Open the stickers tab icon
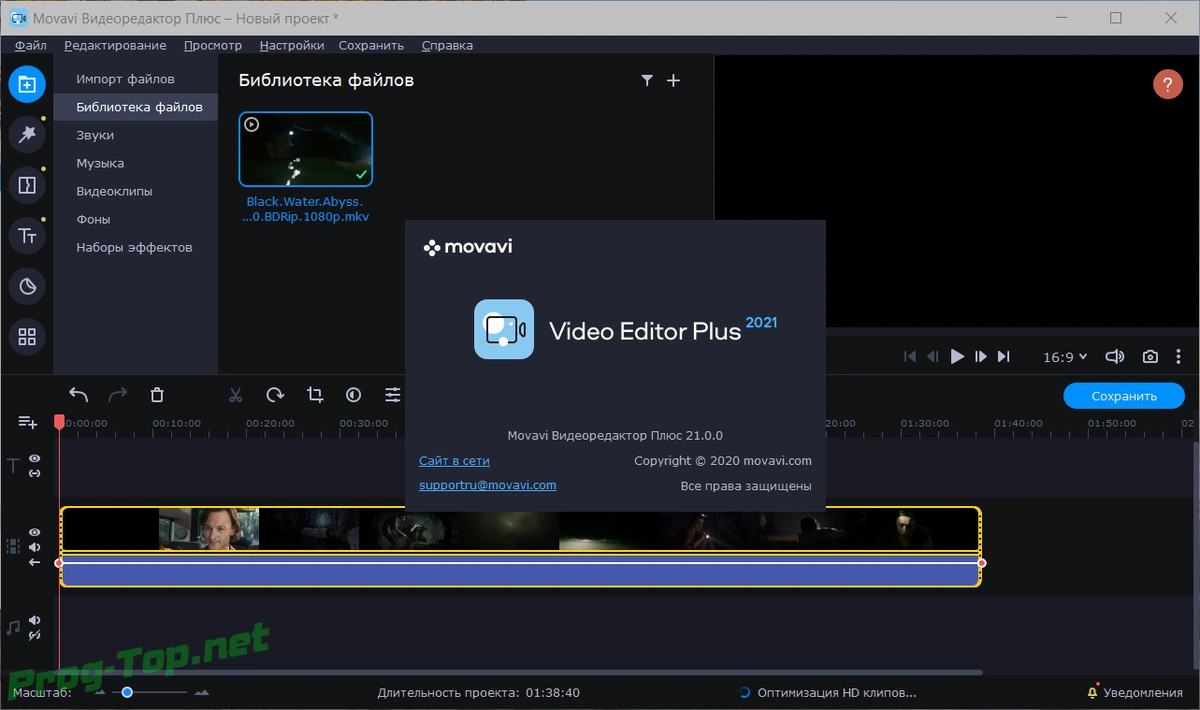Screen dimensions: 1200x710 click(27, 287)
